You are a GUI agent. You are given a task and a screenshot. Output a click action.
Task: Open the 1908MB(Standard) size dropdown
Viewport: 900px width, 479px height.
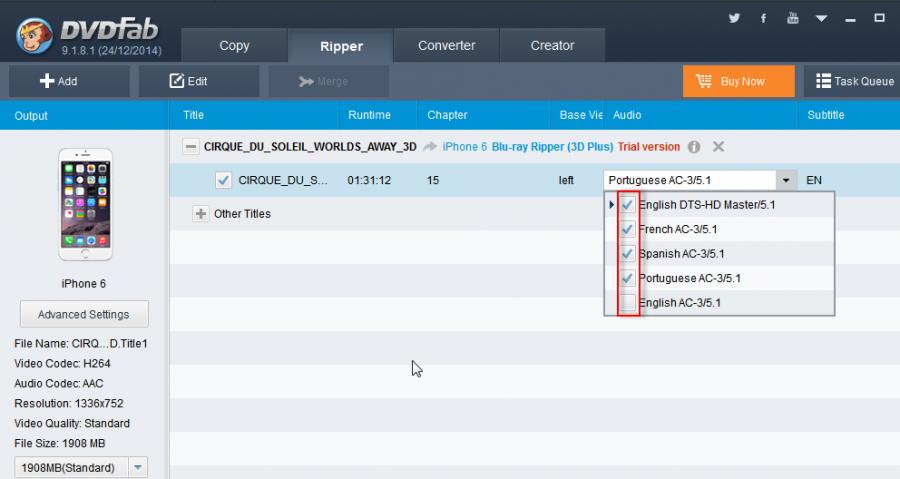coord(138,468)
